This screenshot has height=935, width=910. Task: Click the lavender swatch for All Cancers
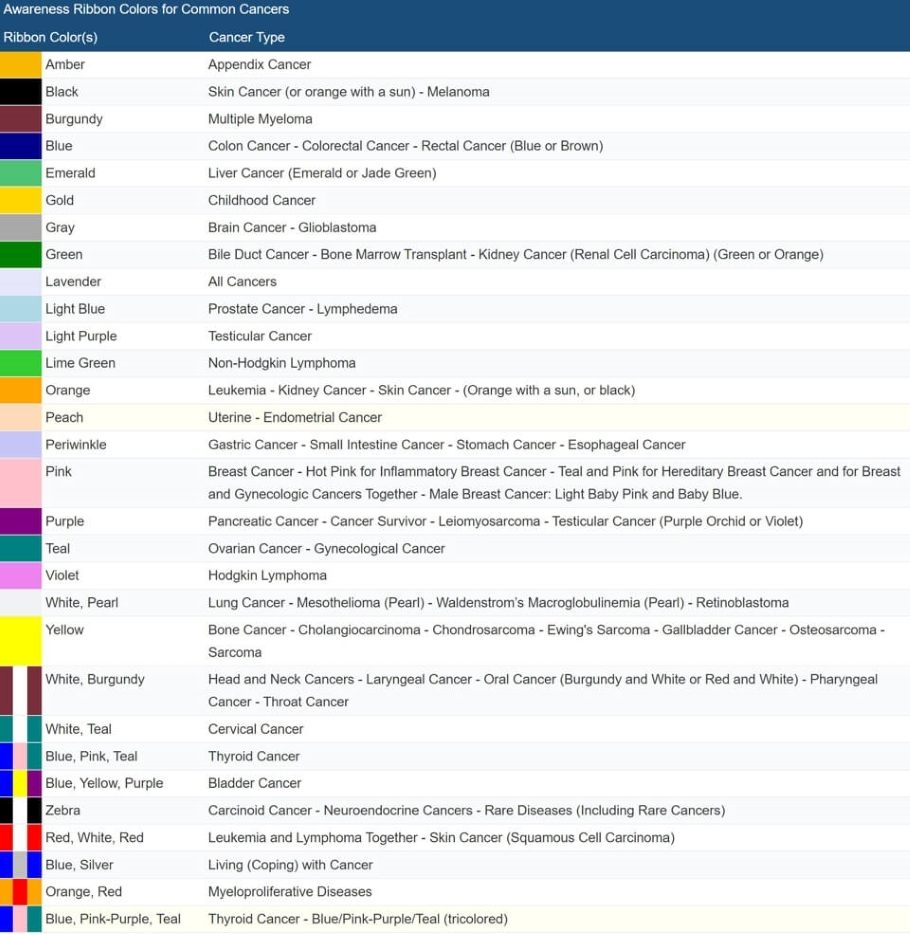tap(22, 281)
